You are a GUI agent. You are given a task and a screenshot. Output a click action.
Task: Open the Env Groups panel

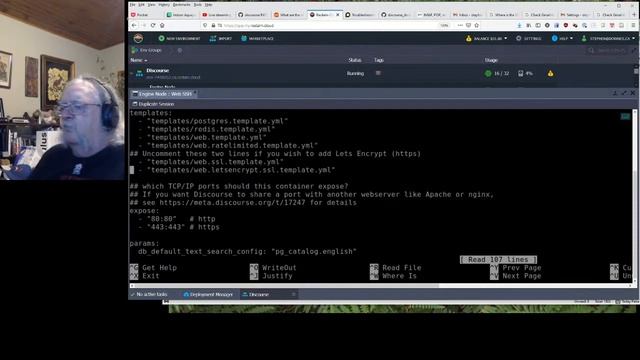[147, 50]
